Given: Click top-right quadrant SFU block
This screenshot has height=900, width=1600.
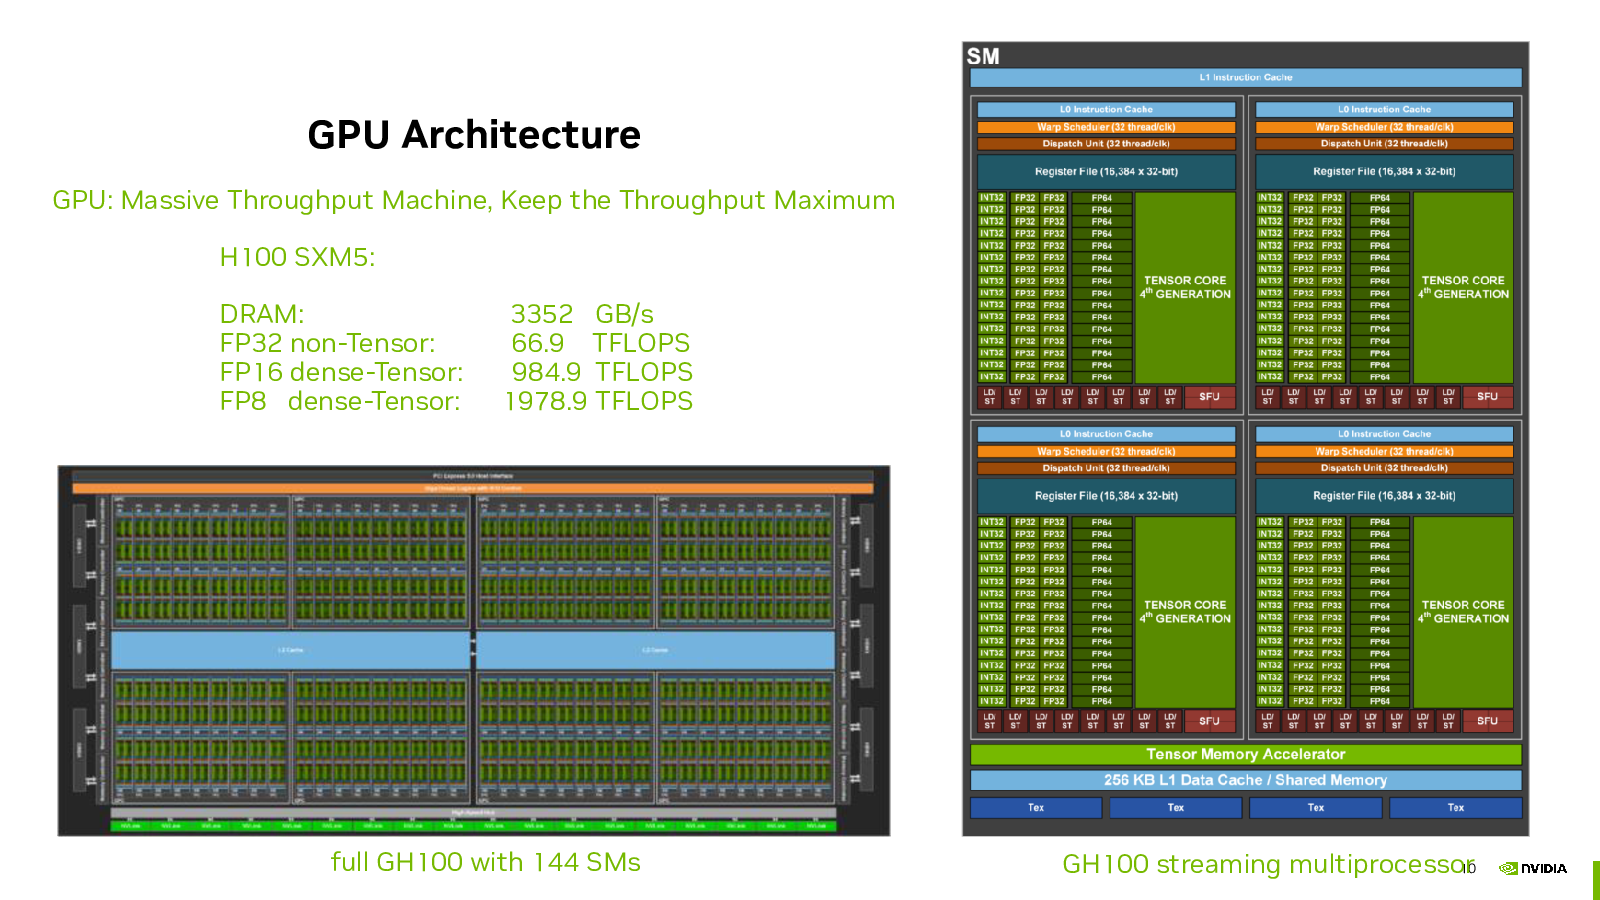Looking at the screenshot, I should pyautogui.click(x=1488, y=397).
